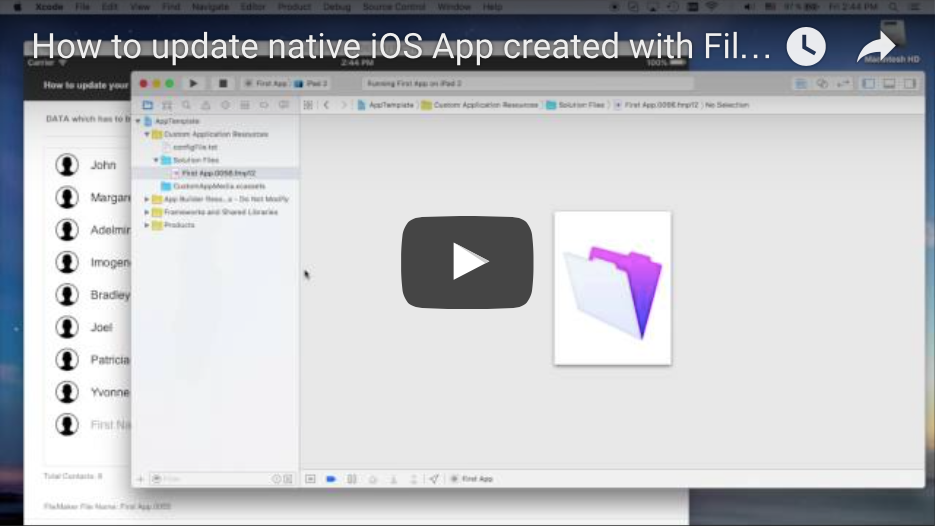Click the navigator Add plus button
Viewport: 935px width, 527px height.
pos(140,479)
